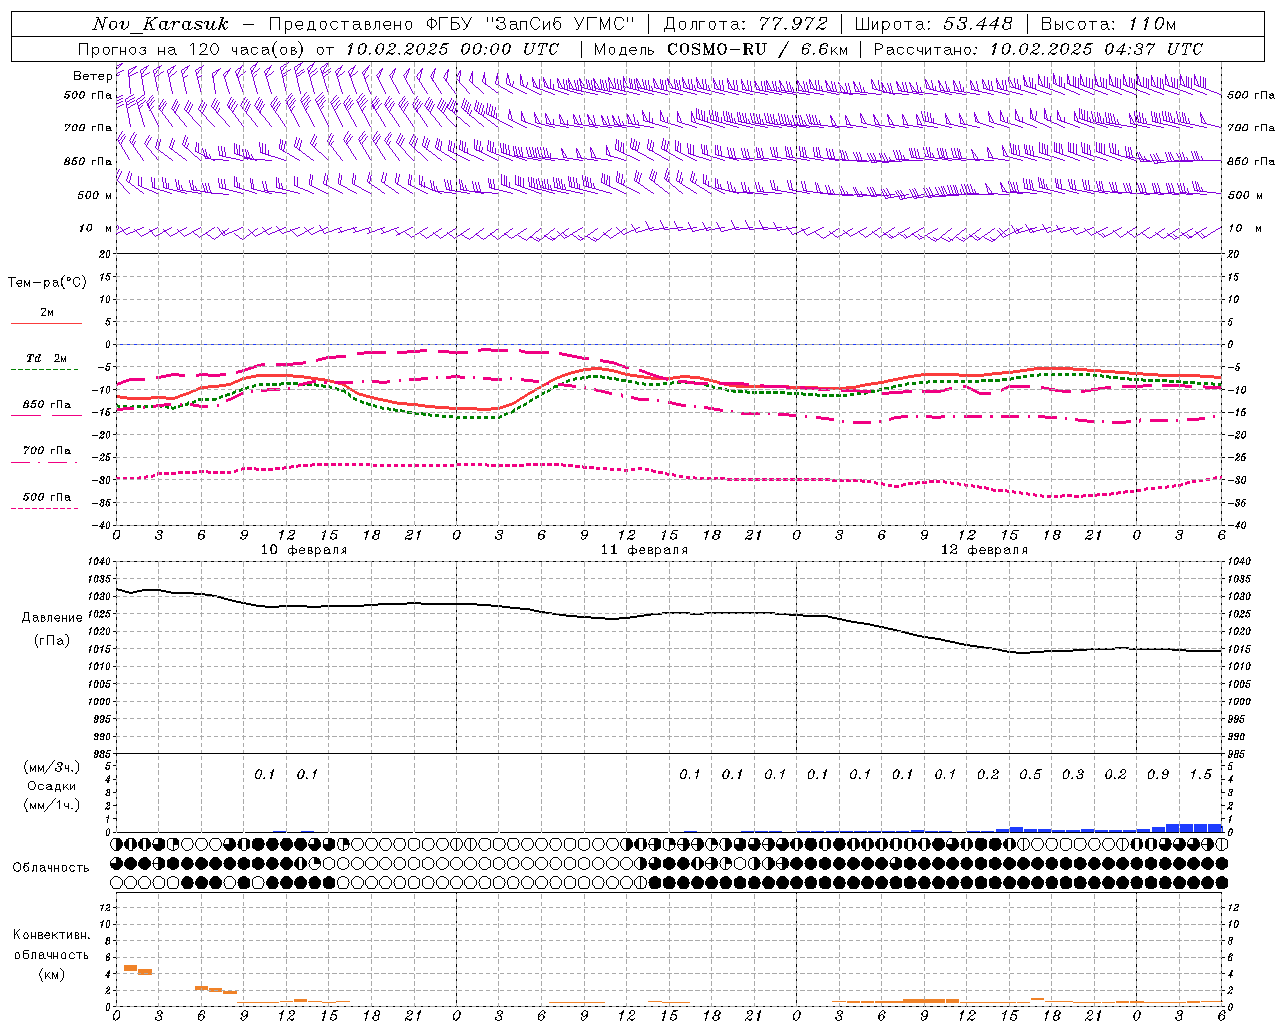The height and width of the screenshot is (1024, 1280).
Task: Click the '1.5' three-hour precipitation value
Action: coord(1200,774)
